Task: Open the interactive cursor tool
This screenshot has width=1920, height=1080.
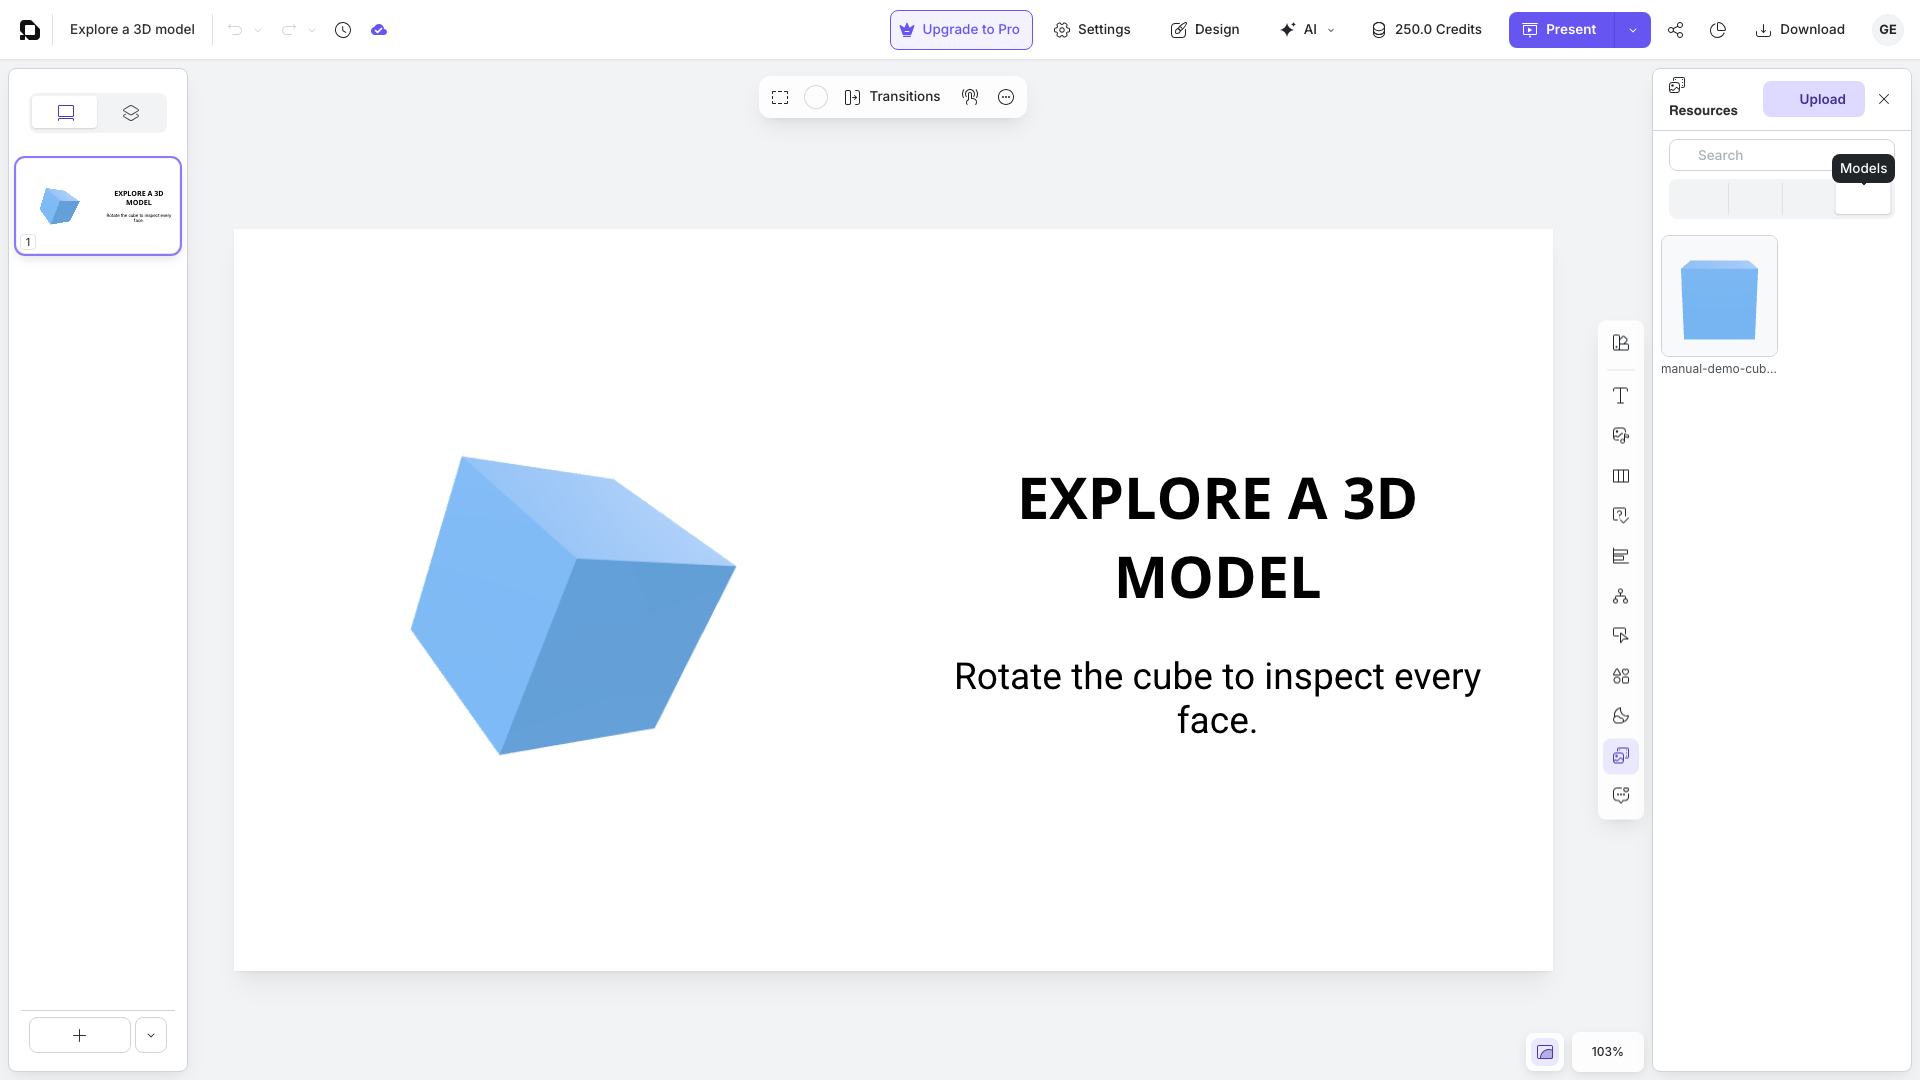Action: click(1621, 636)
